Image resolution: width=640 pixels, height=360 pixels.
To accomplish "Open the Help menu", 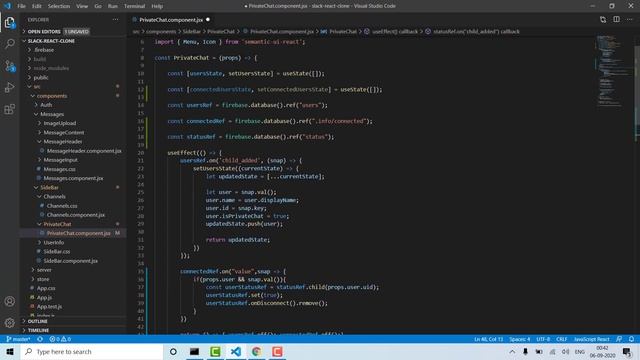I will tap(157, 6).
